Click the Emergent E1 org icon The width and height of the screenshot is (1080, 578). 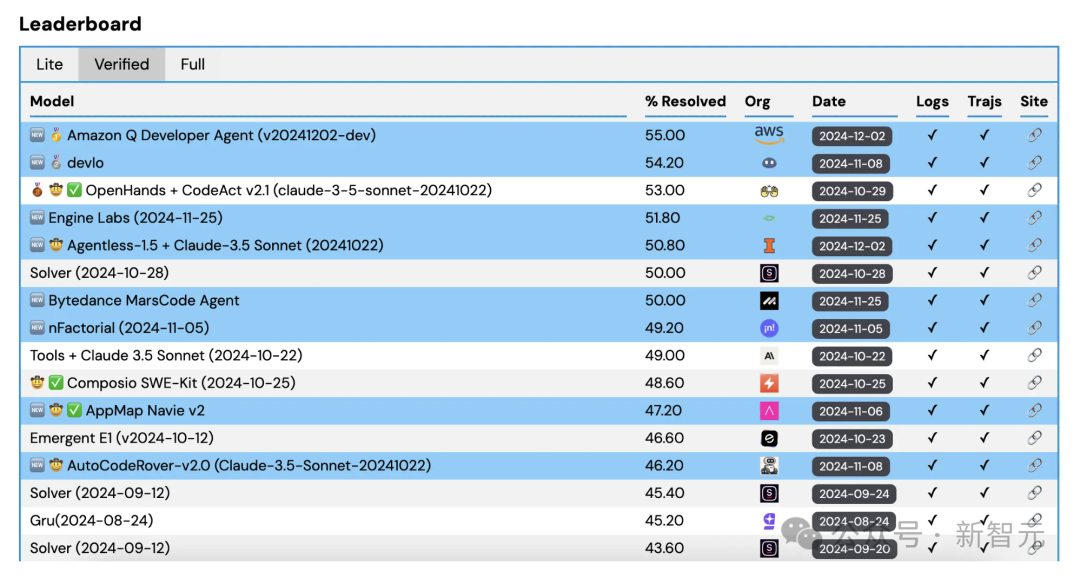767,438
